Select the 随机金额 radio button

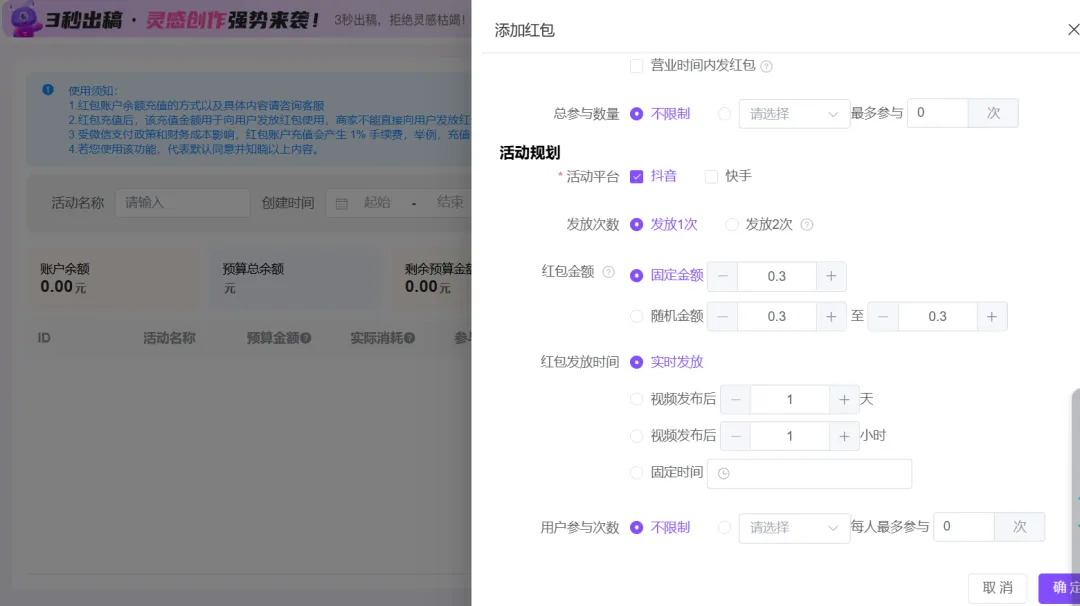tap(636, 316)
